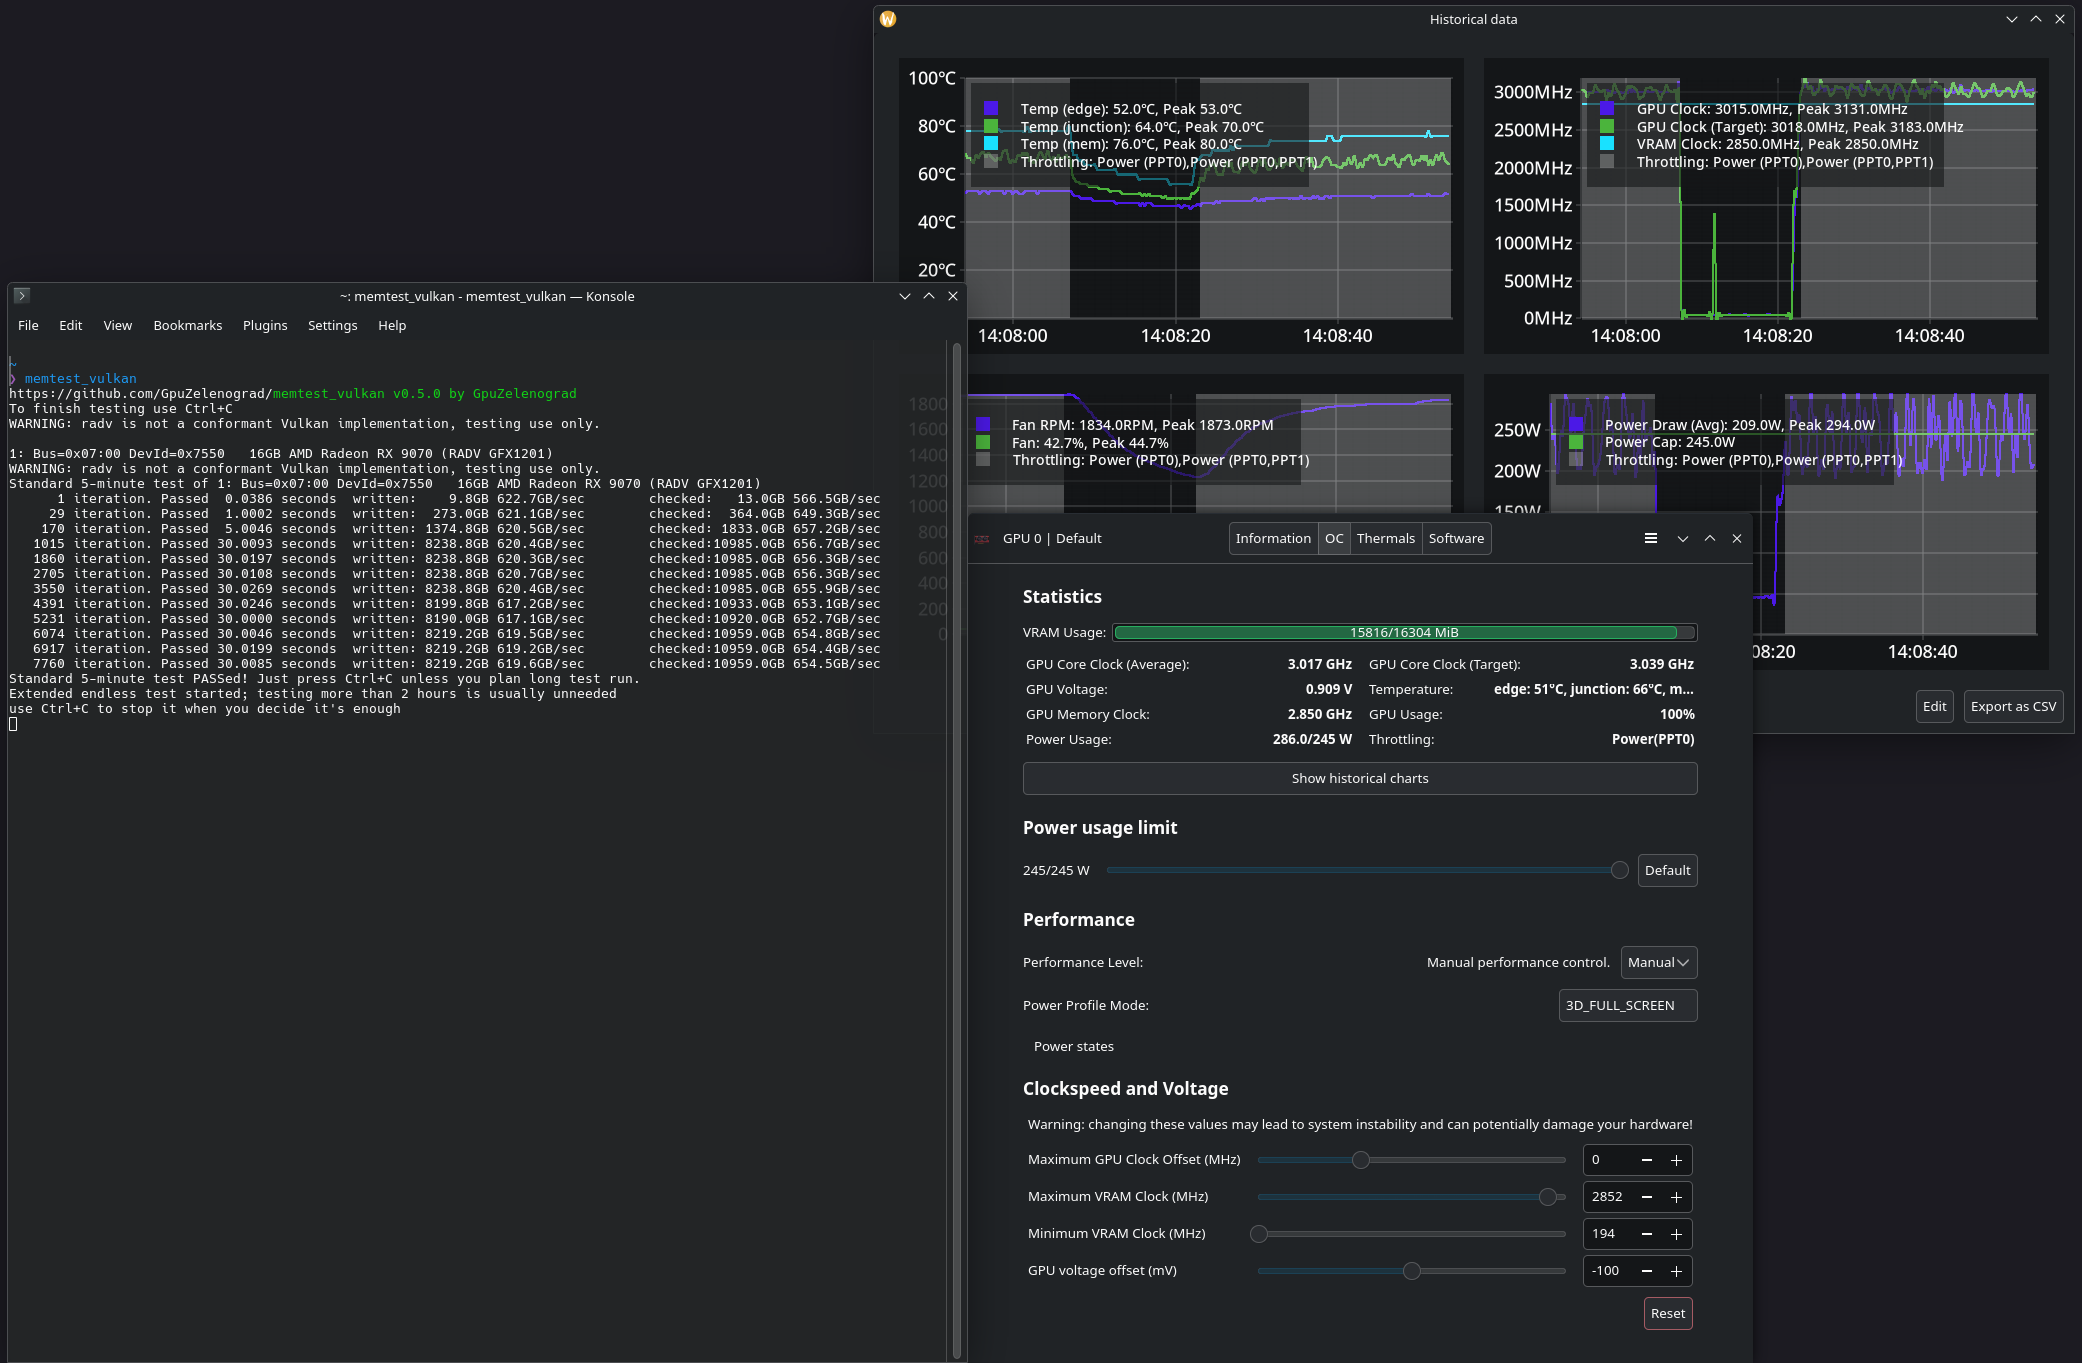The image size is (2082, 1363).
Task: Click the GPU Voltage '0.909 V' value
Action: (1328, 690)
